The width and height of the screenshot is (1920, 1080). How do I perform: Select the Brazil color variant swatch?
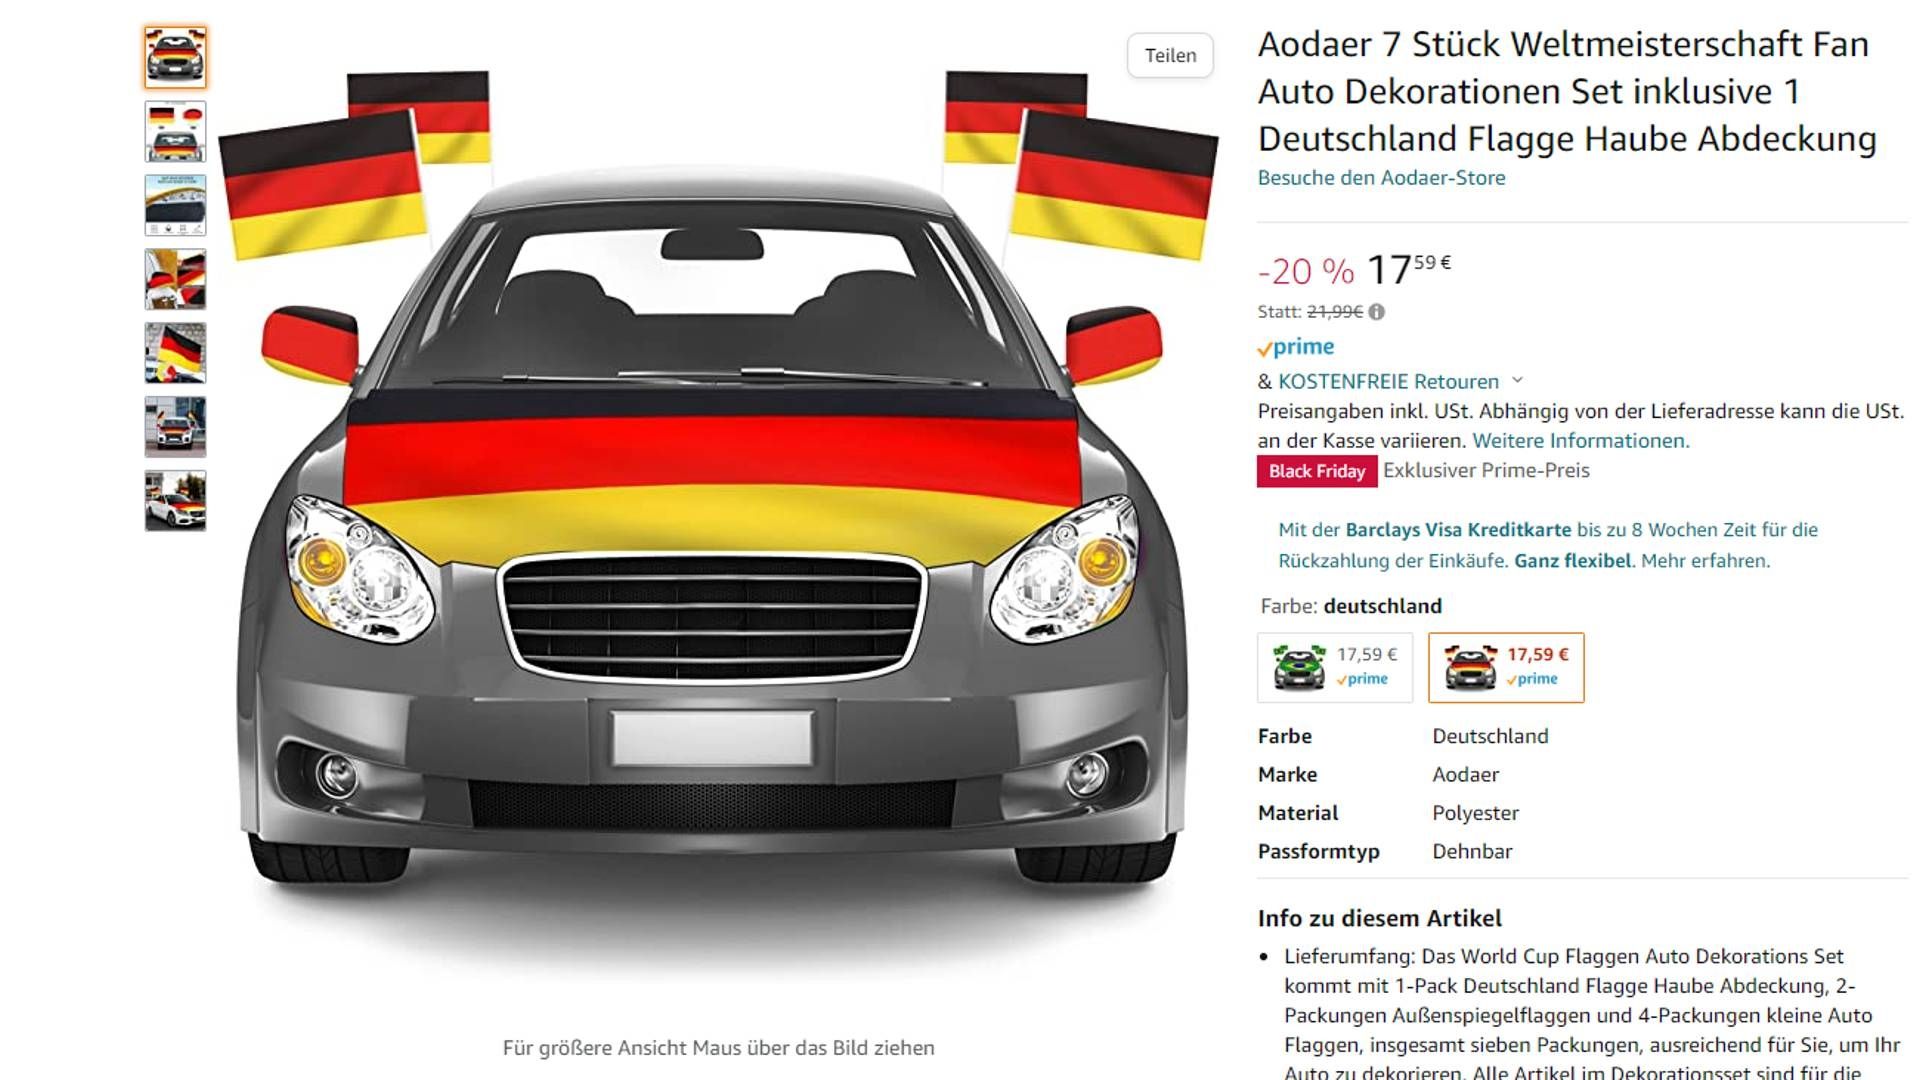click(x=1335, y=667)
